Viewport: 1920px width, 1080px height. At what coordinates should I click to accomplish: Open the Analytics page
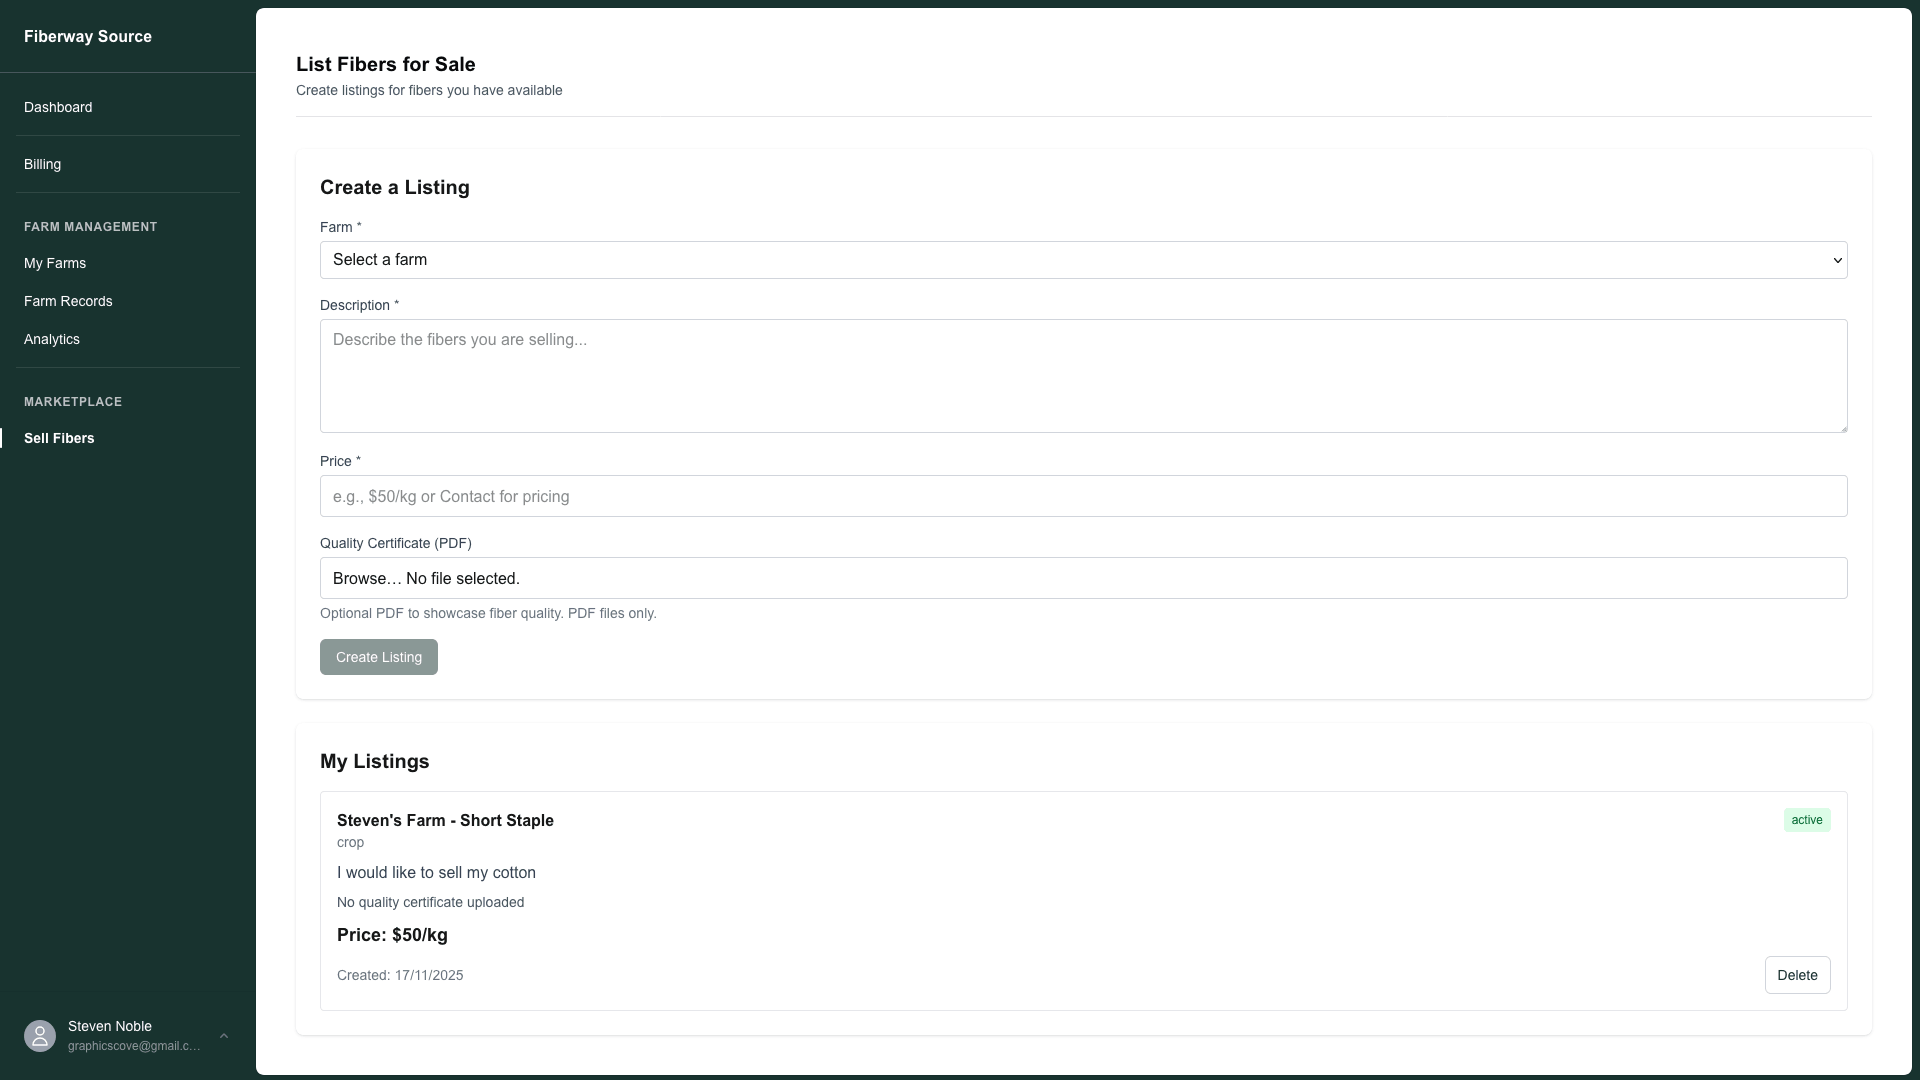52,339
